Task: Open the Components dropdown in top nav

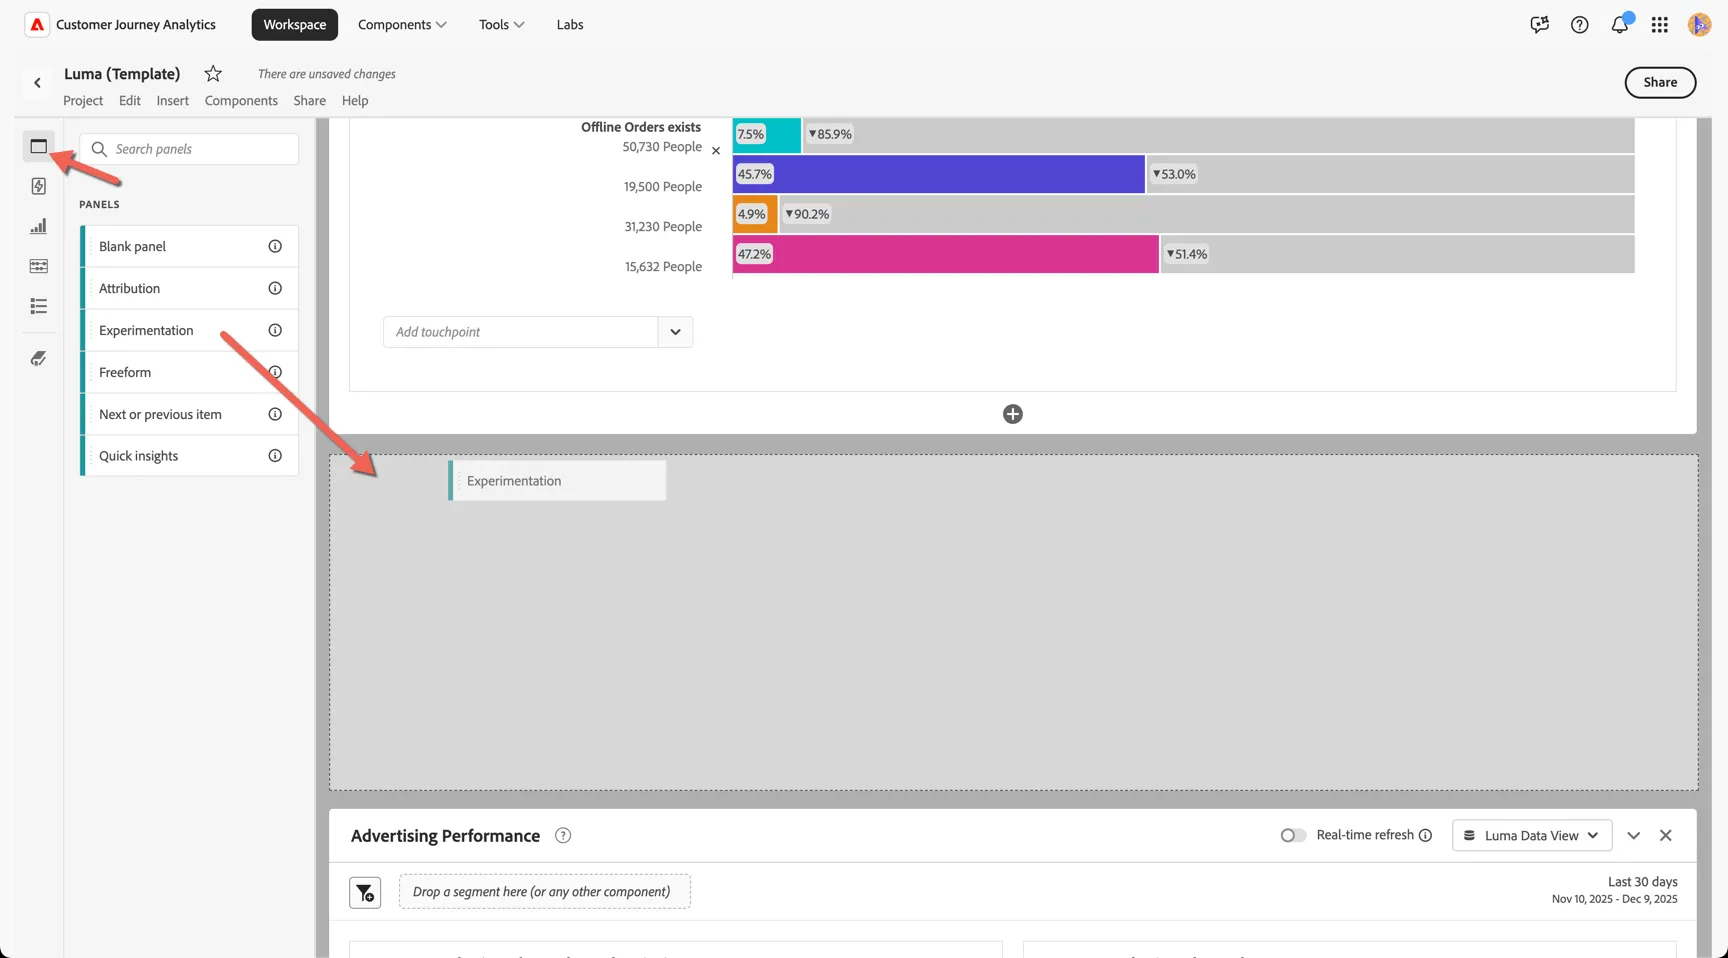Action: tap(402, 25)
